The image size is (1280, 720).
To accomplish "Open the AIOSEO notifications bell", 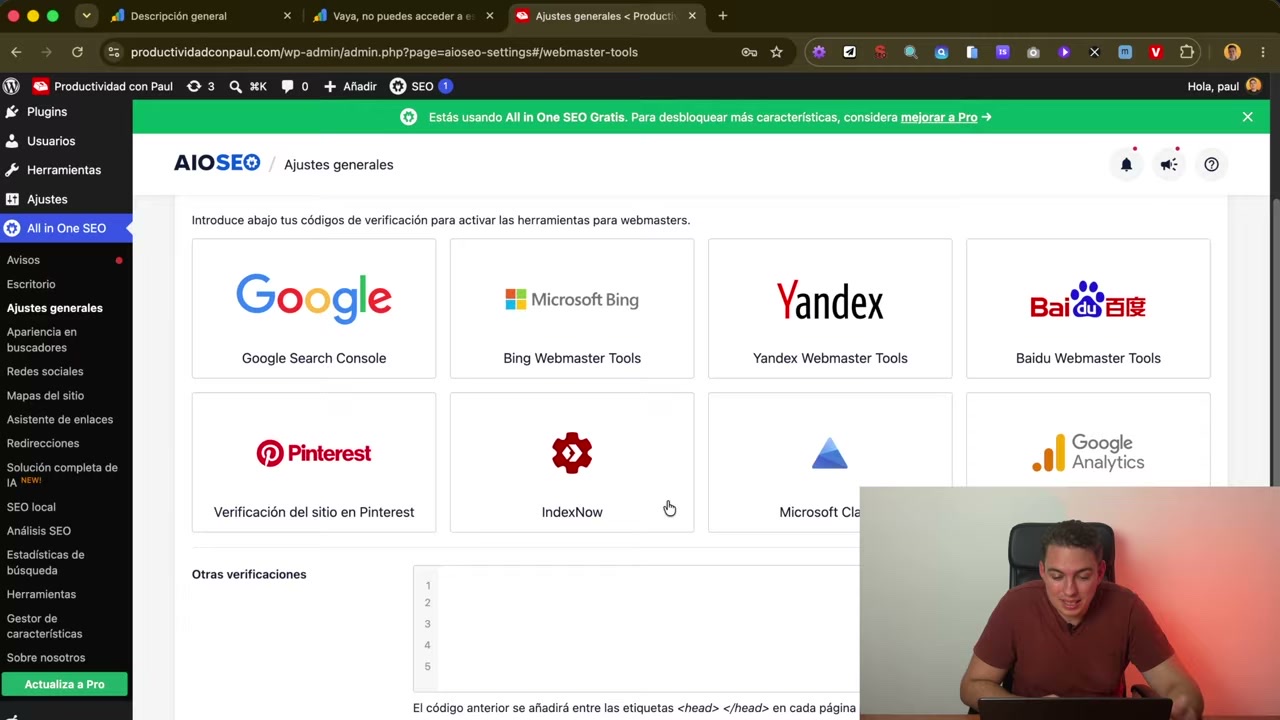I will [x=1126, y=165].
